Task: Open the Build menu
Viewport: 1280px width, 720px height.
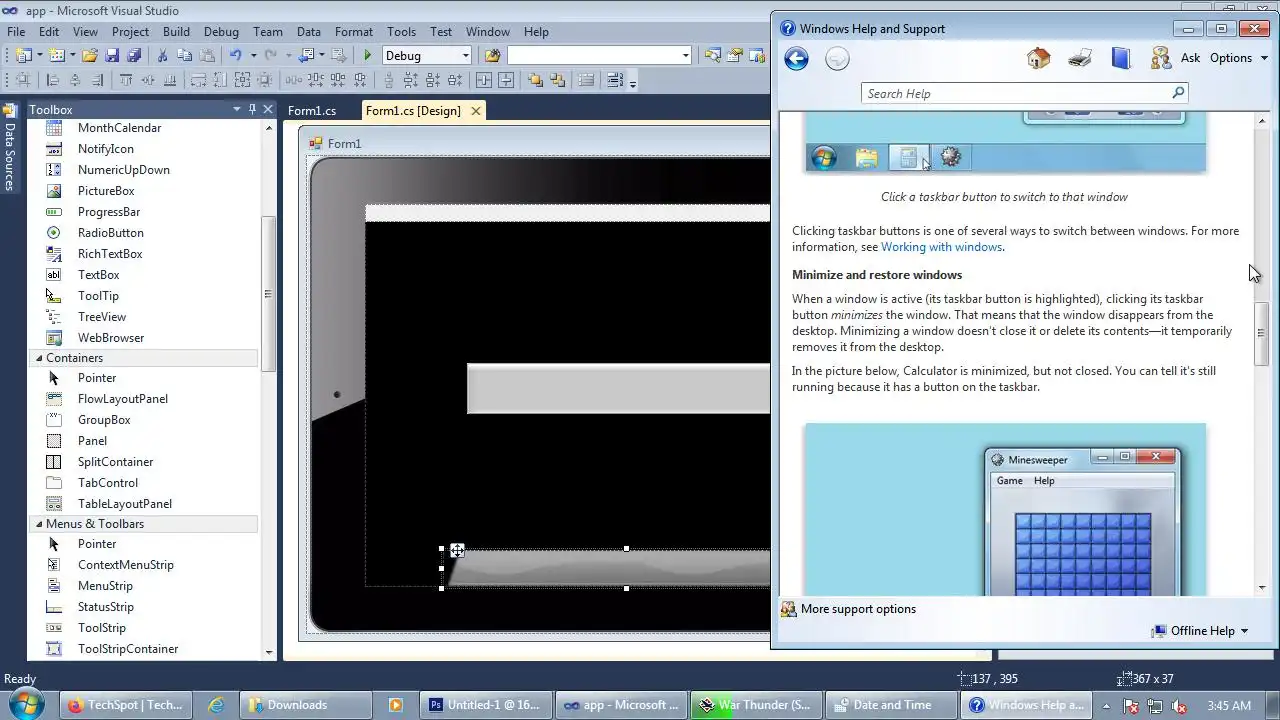Action: tap(176, 32)
